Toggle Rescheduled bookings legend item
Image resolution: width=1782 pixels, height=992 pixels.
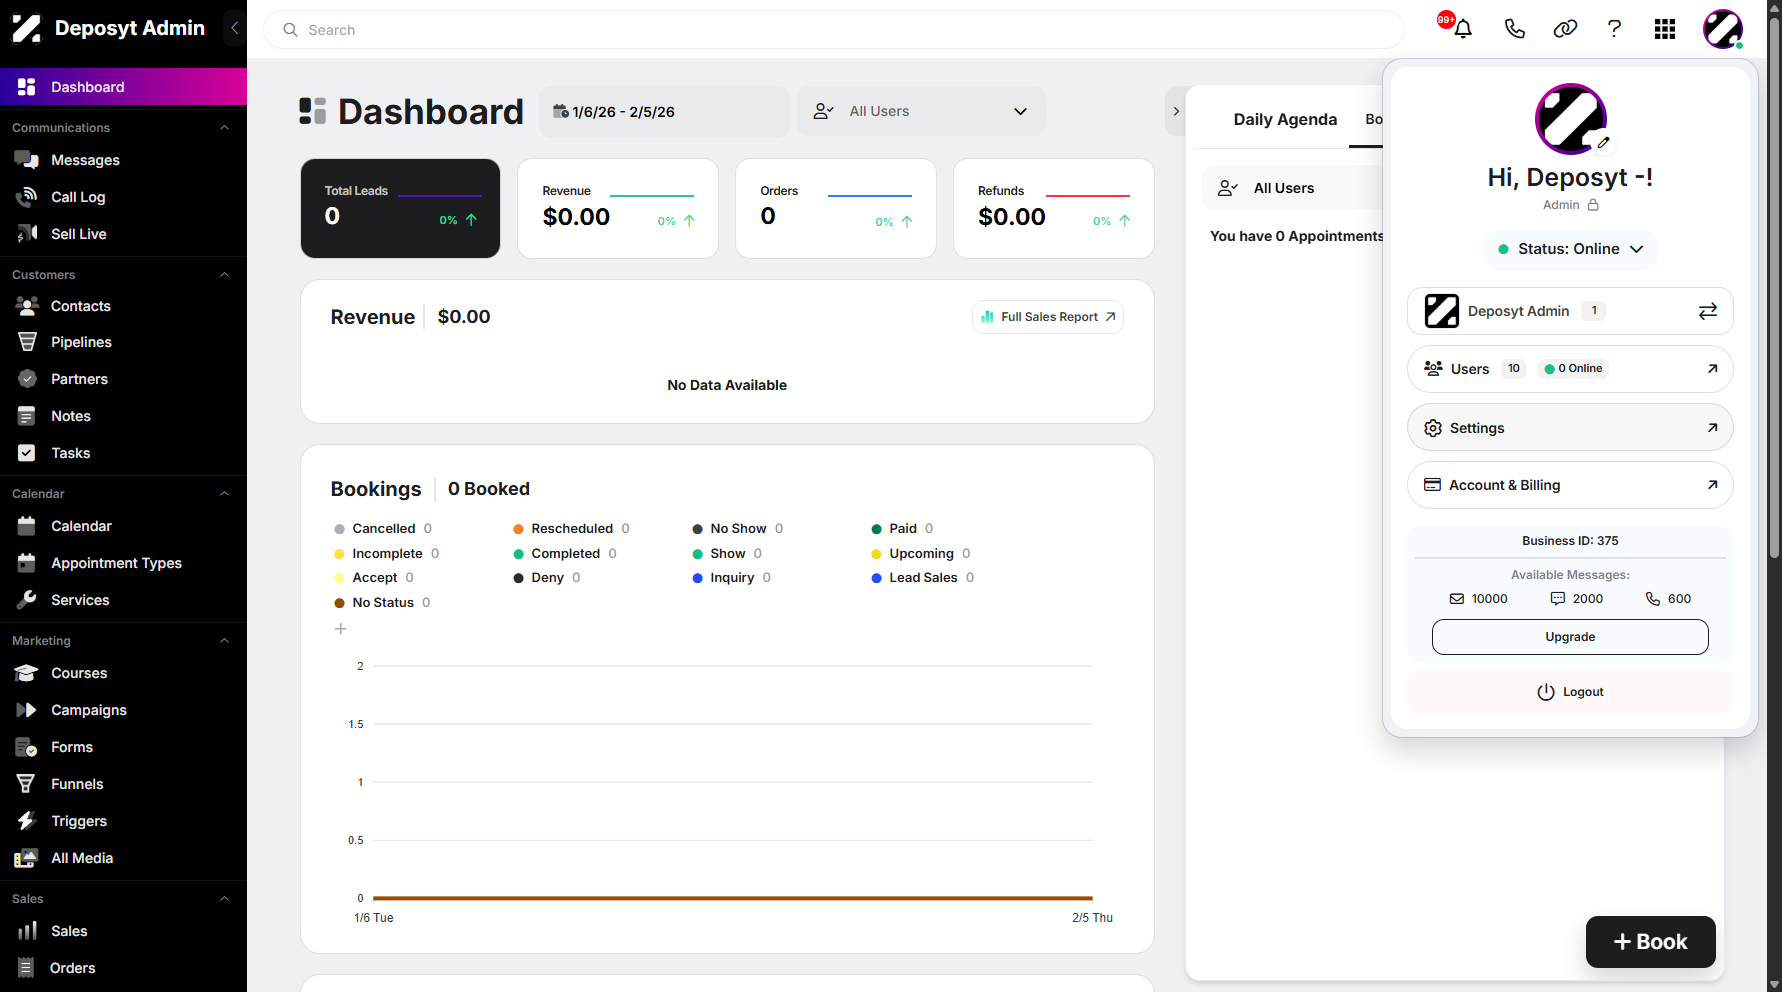(571, 529)
